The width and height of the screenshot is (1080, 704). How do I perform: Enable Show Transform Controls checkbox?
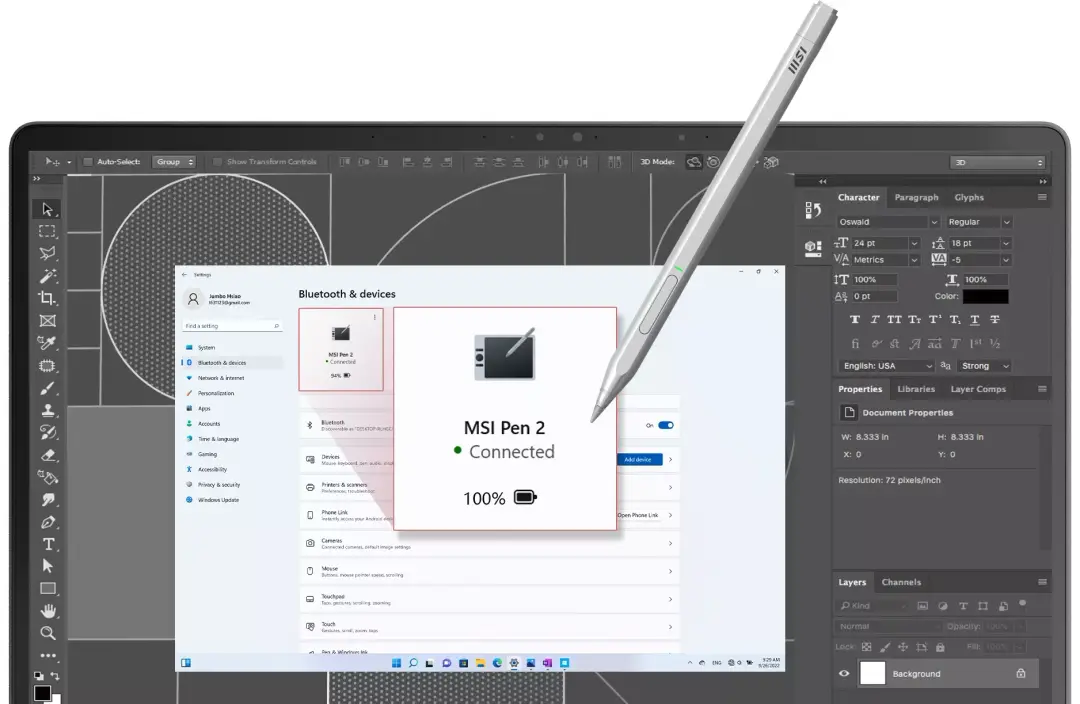coord(217,162)
